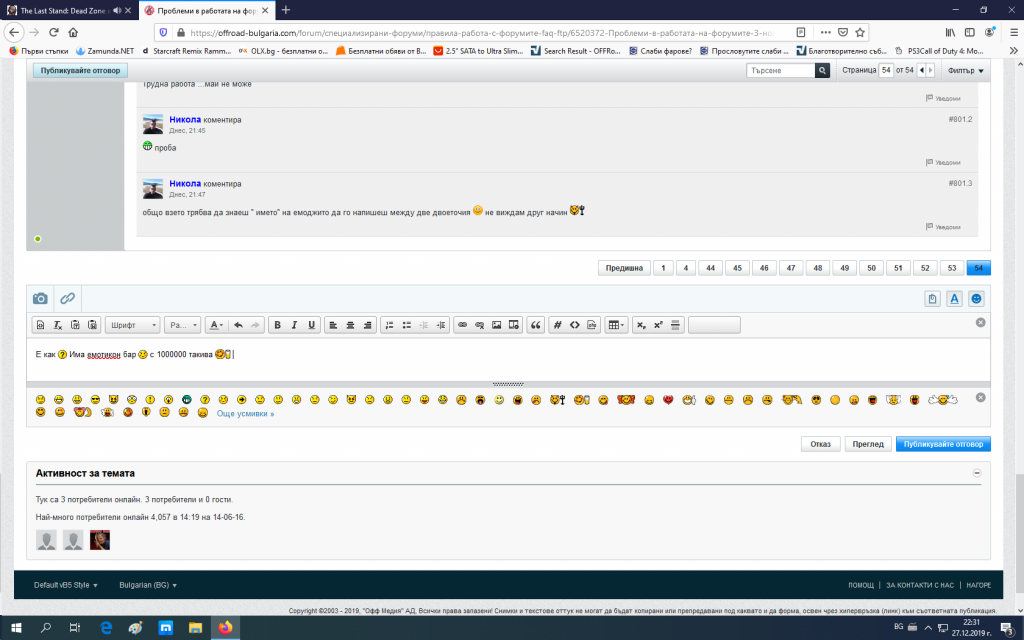Toggle underline formatting

tap(312, 325)
